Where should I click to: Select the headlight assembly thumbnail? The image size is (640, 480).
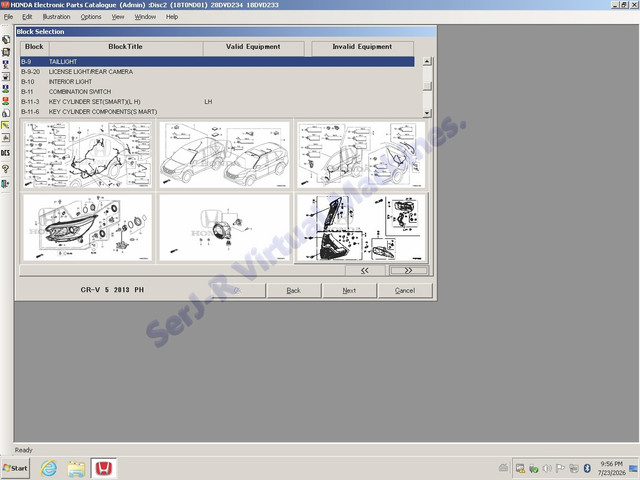point(87,227)
